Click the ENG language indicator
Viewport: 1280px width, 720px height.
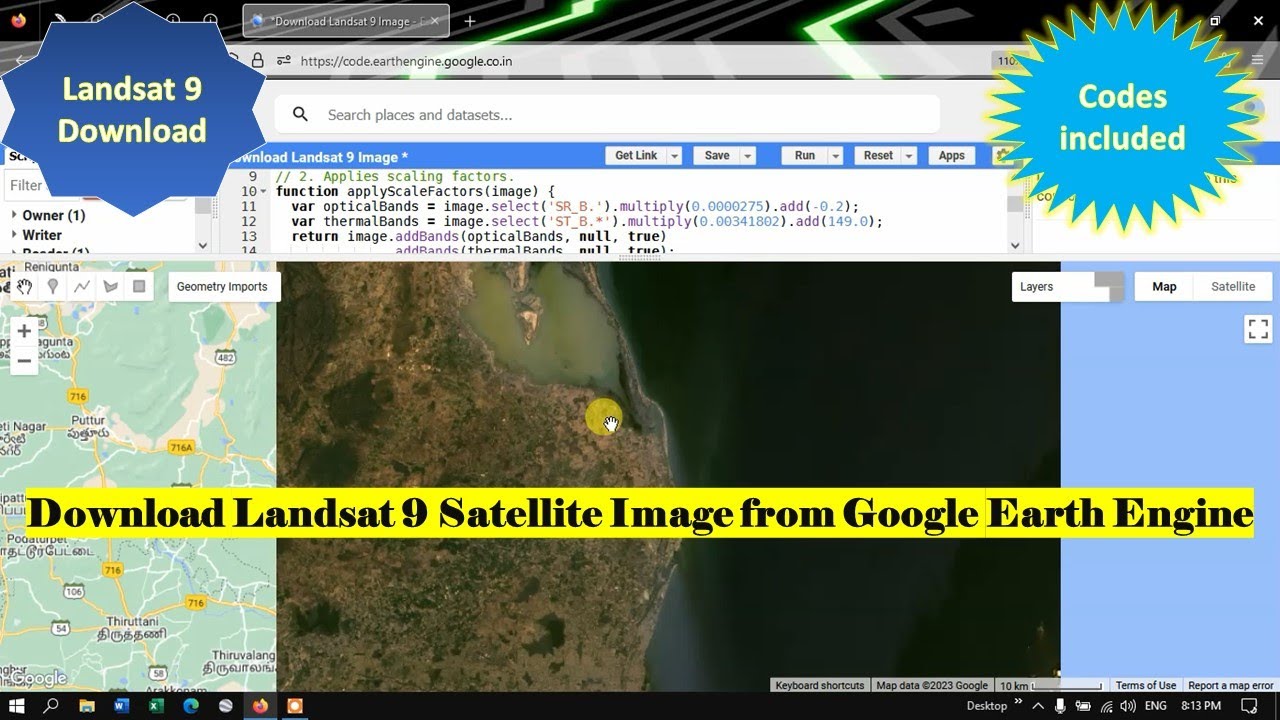(1156, 705)
